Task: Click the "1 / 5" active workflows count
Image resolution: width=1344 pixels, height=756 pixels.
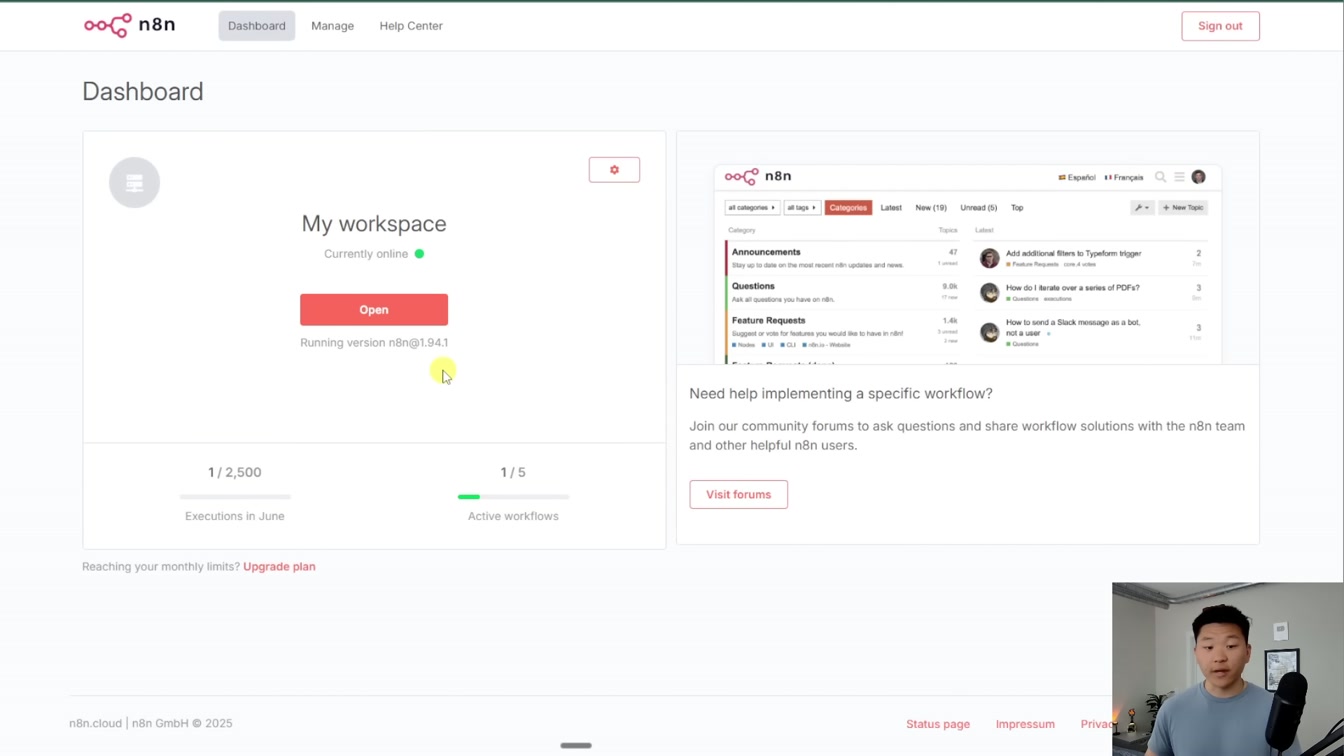Action: [513, 472]
